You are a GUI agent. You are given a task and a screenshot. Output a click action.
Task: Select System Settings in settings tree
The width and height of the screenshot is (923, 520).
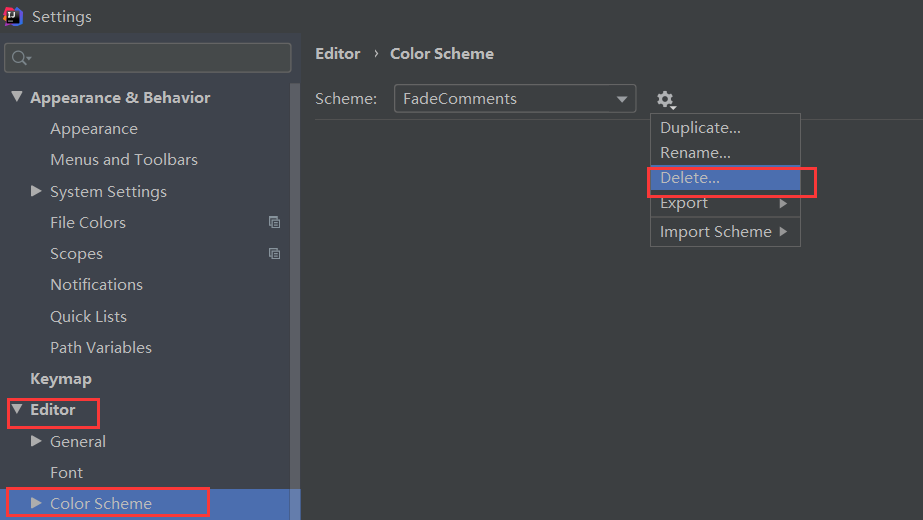[108, 191]
